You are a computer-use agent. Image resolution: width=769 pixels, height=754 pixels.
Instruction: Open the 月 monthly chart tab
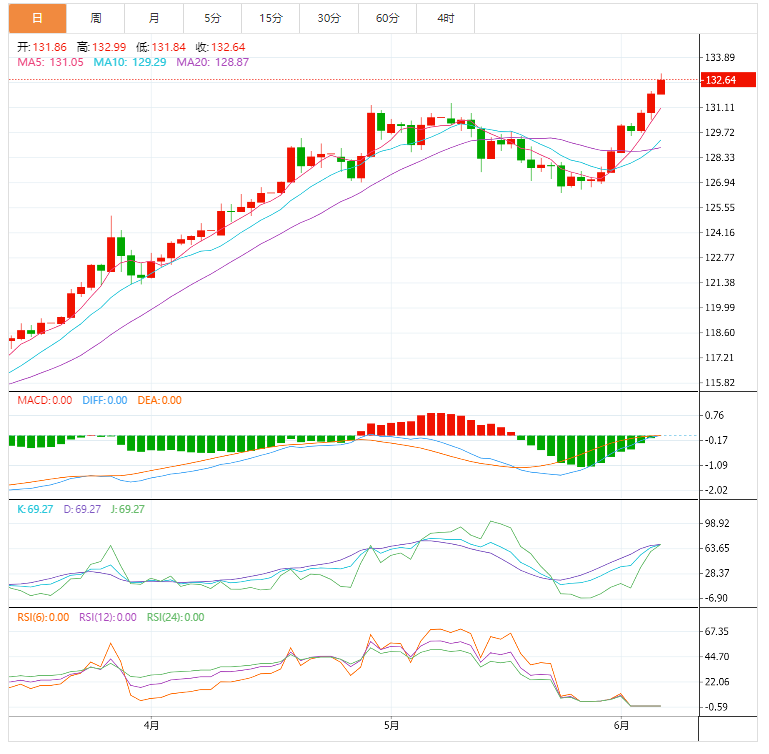[x=153, y=18]
